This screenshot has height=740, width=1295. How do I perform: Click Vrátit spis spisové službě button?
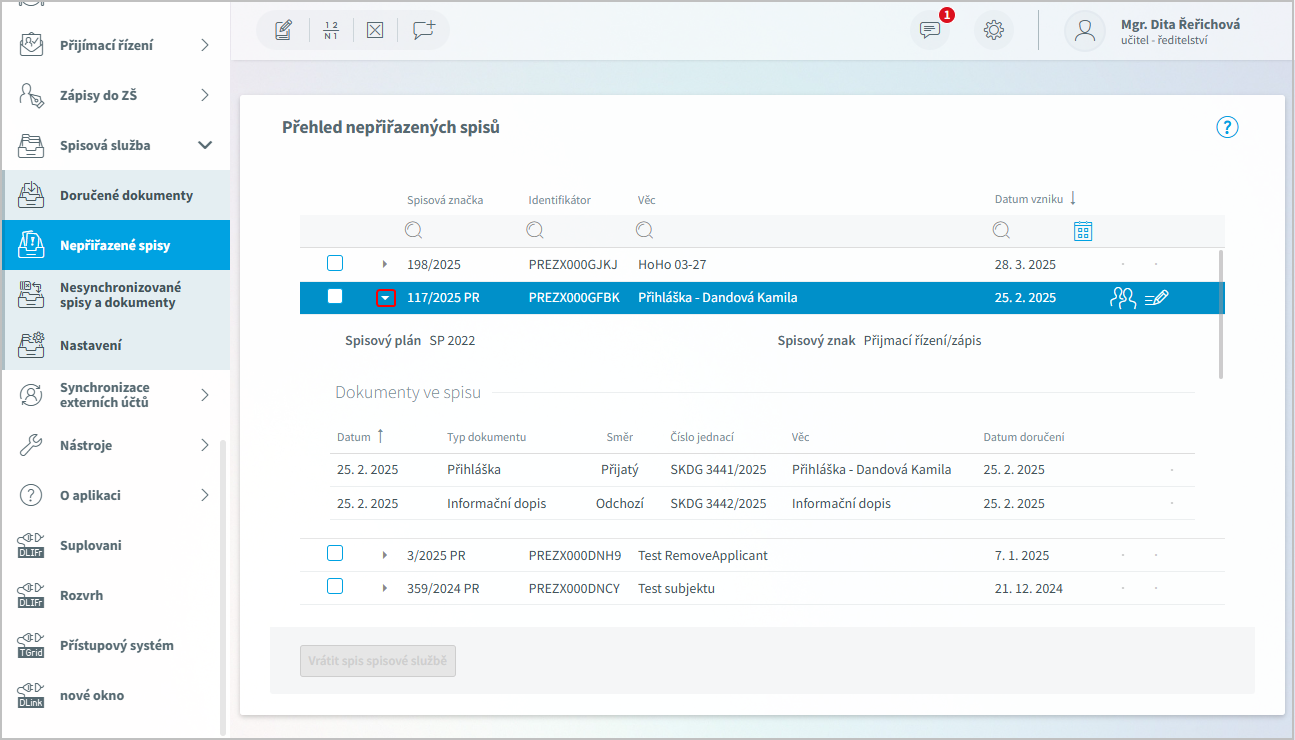click(378, 661)
